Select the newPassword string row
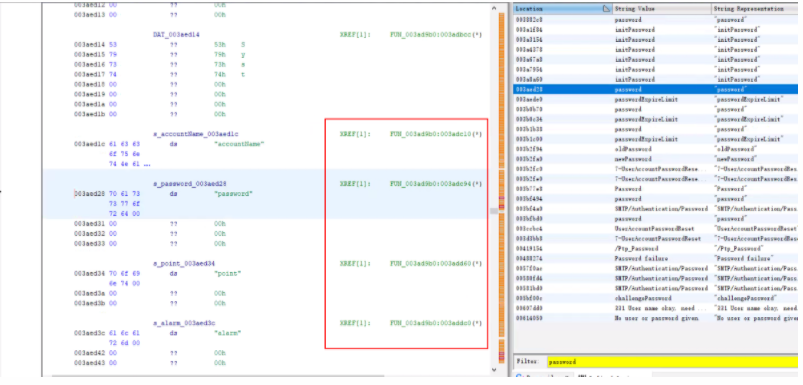803x385 pixels. pos(656,159)
